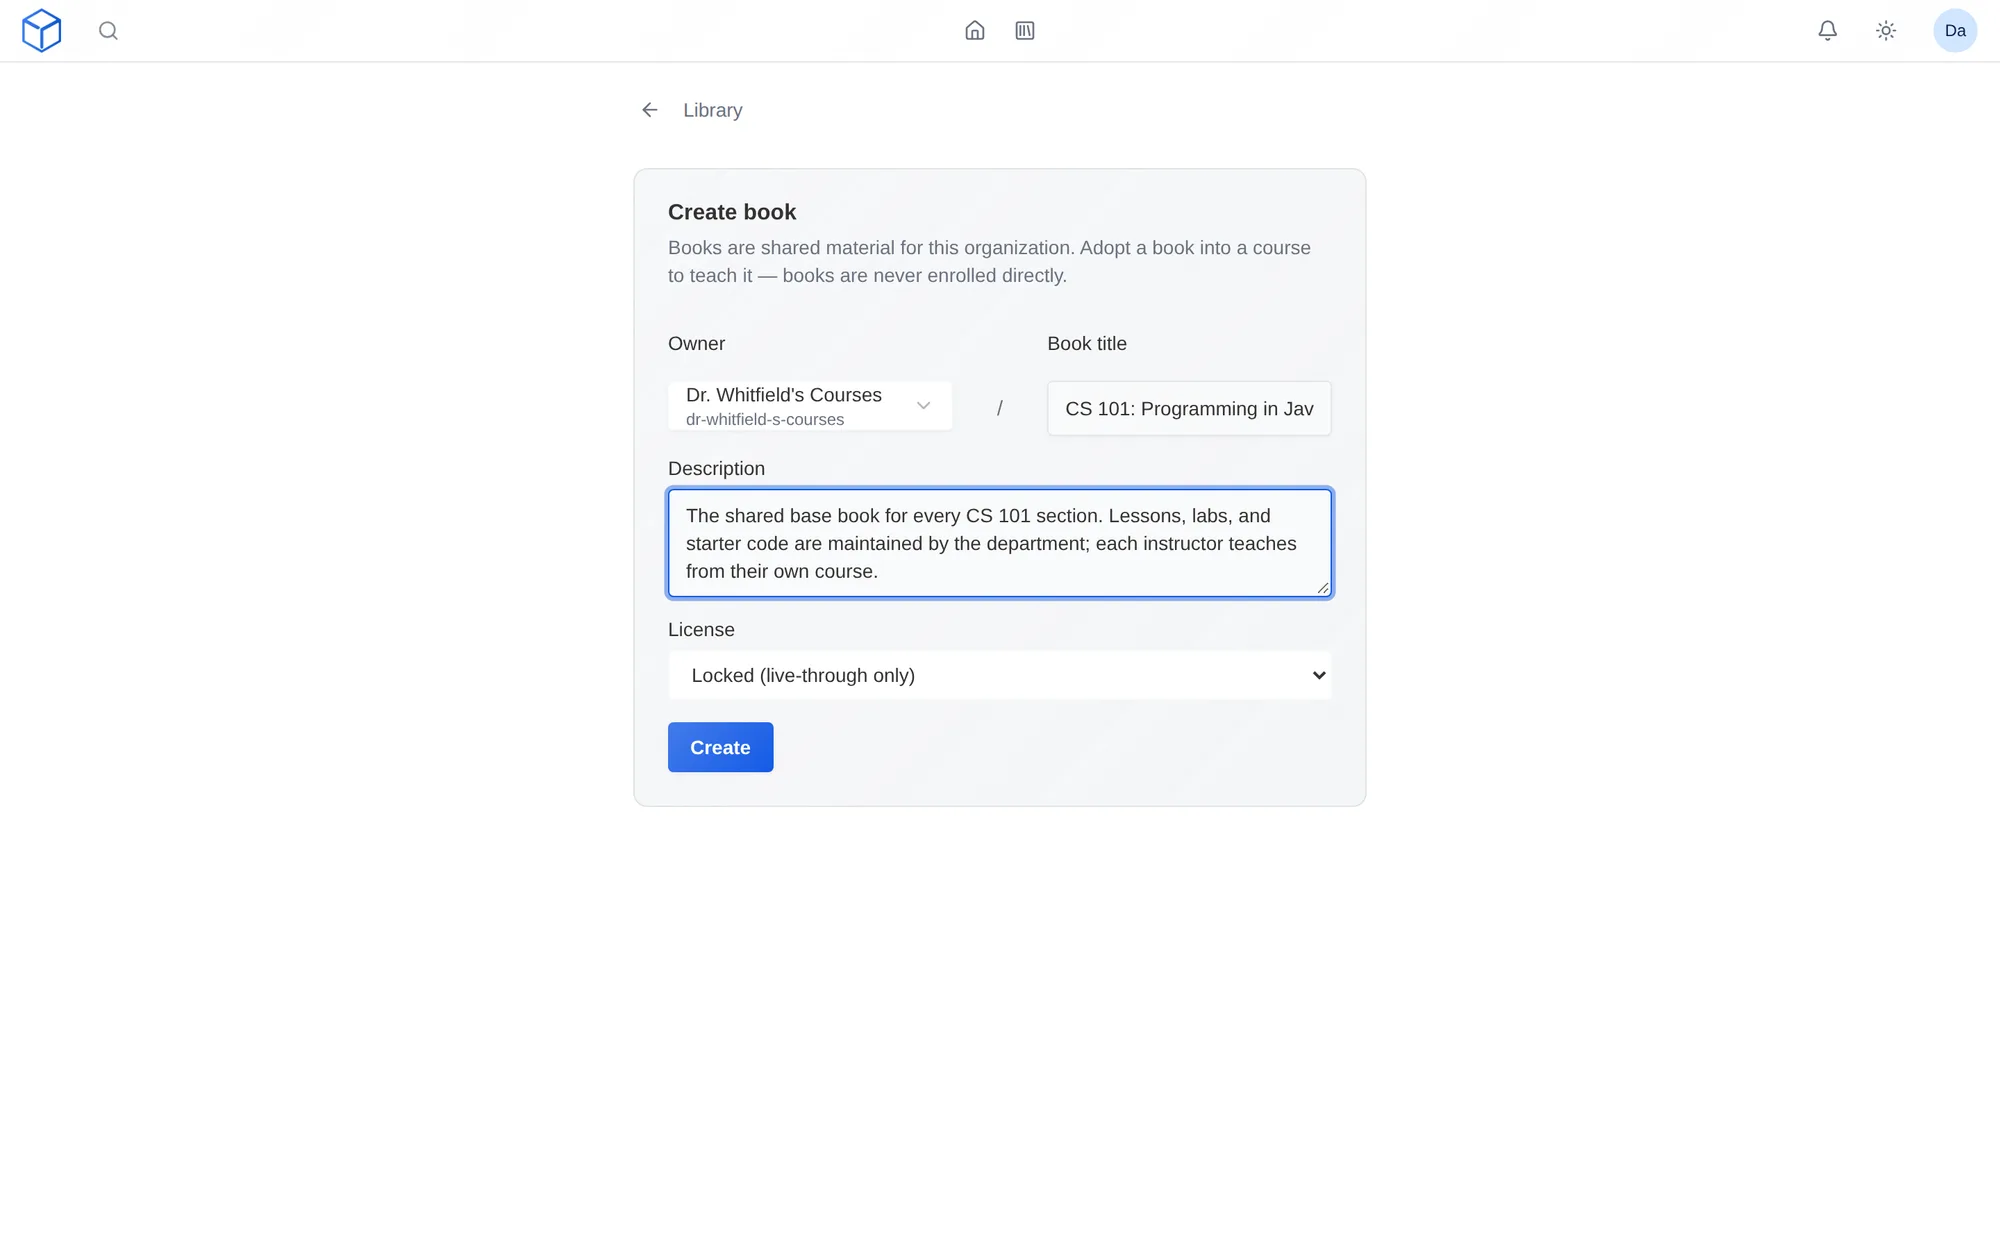The width and height of the screenshot is (2000, 1250).
Task: Open the library shelf icon
Action: pos(1025,31)
